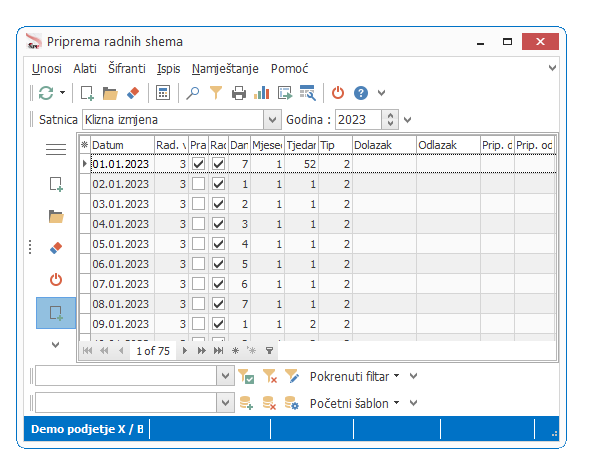Click the Tip column header
Image resolution: width=598 pixels, height=471 pixels.
click(335, 145)
